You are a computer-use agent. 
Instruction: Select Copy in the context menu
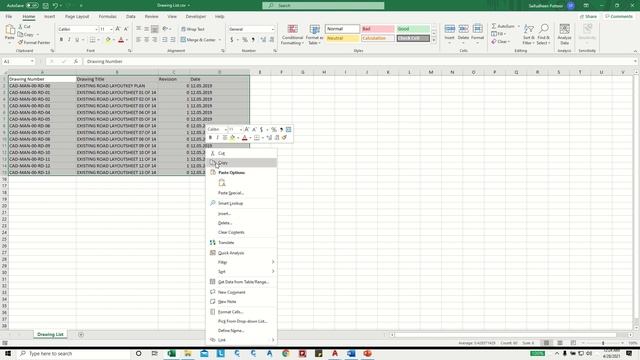[241, 163]
